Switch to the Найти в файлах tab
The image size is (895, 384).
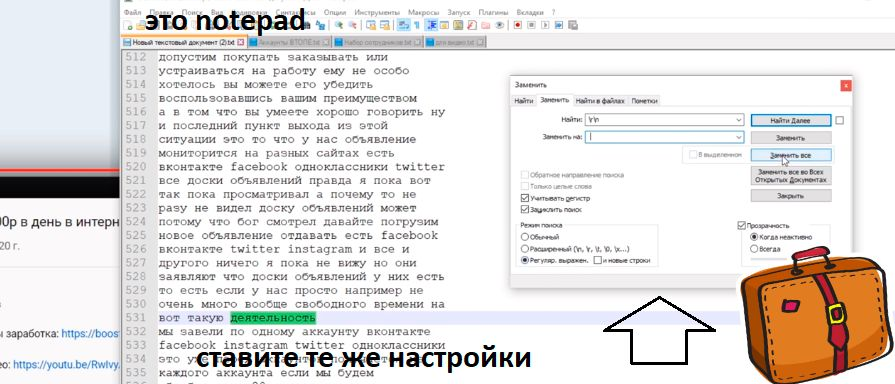coord(600,100)
